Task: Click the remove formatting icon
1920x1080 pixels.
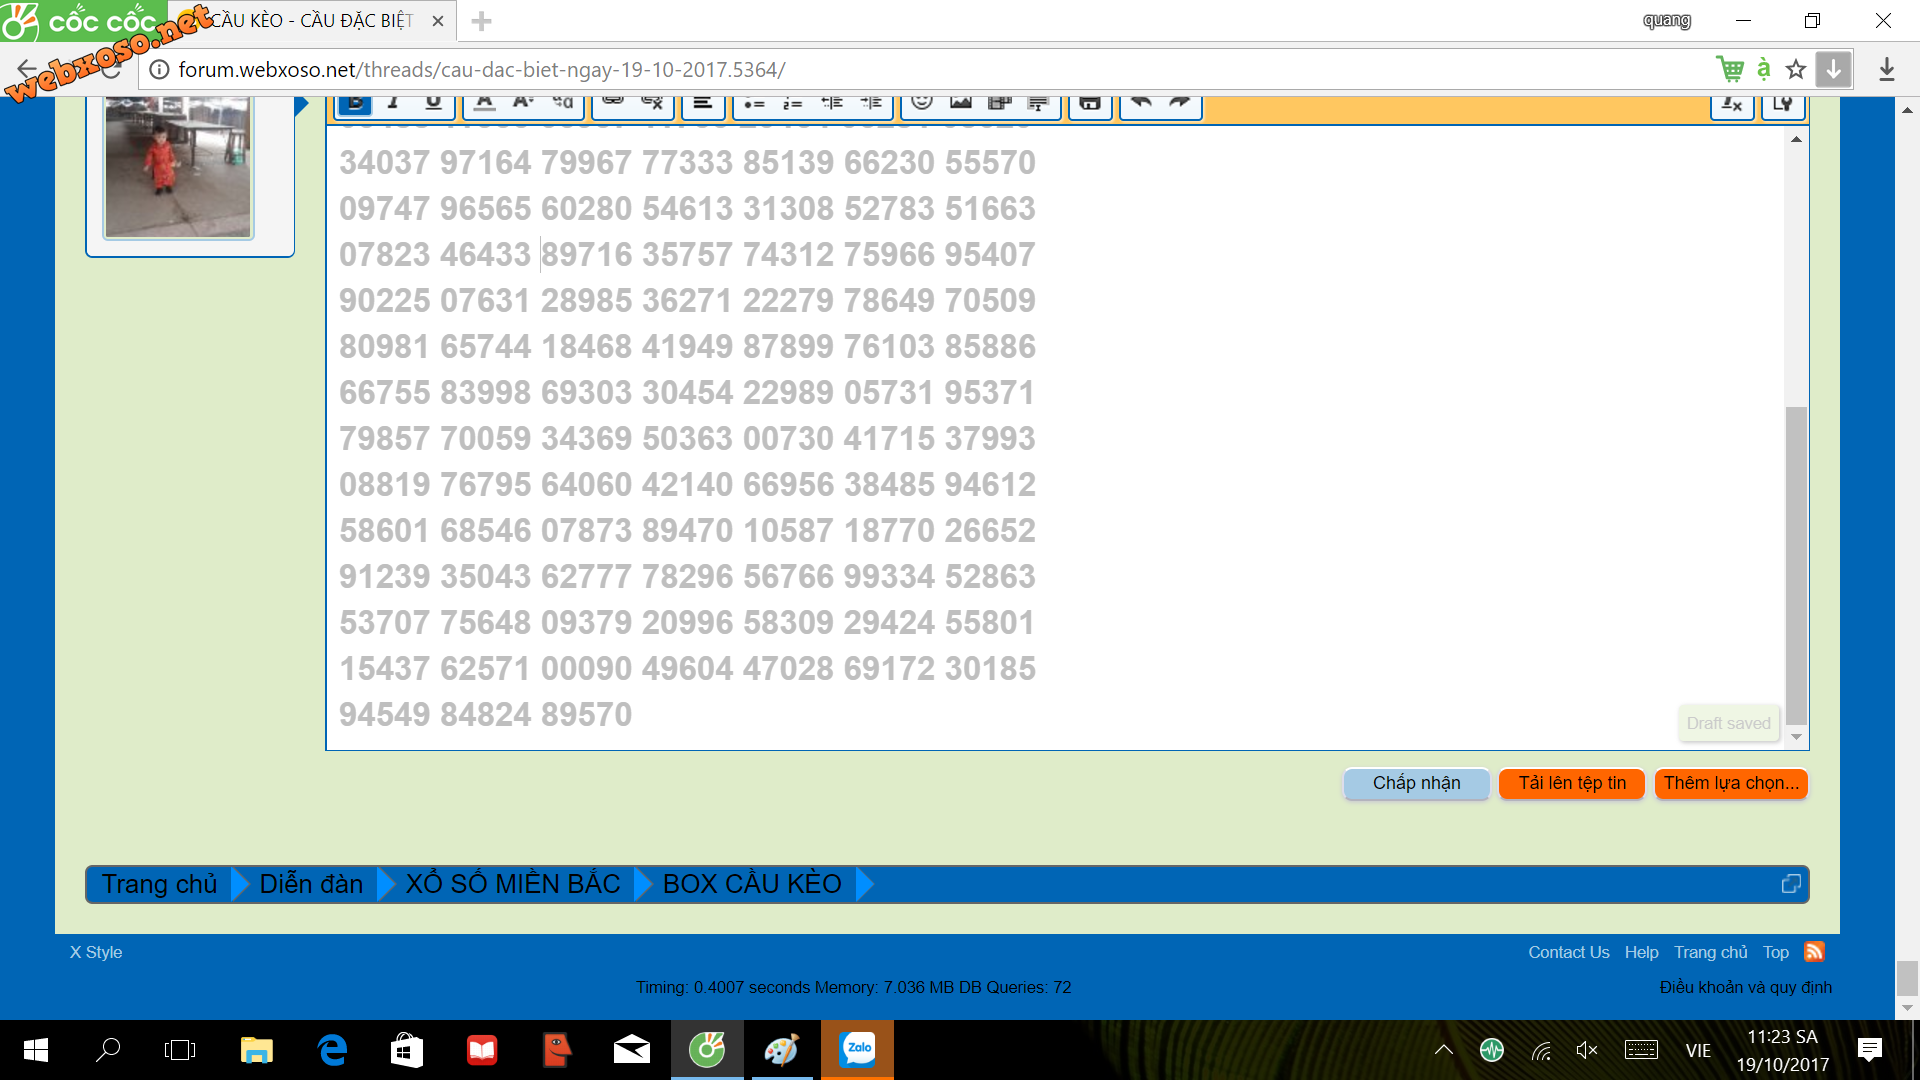Action: [x=1732, y=104]
